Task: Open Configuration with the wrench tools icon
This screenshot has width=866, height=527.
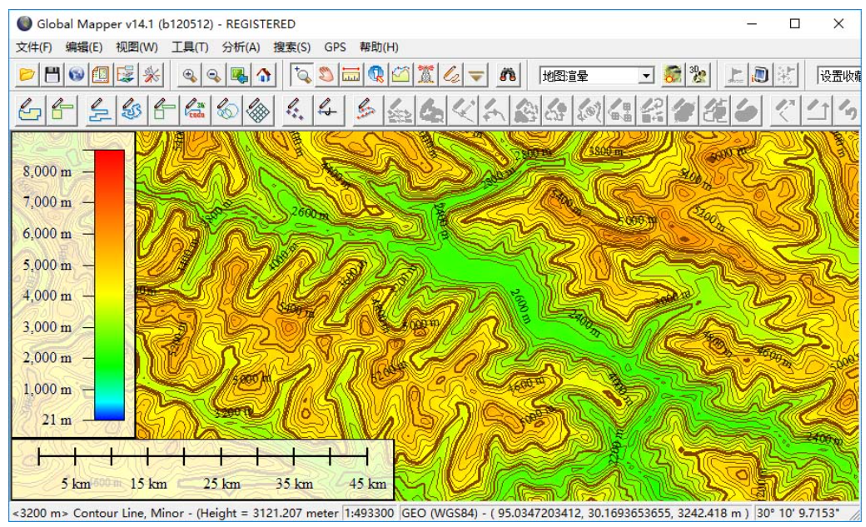Action: click(x=151, y=75)
